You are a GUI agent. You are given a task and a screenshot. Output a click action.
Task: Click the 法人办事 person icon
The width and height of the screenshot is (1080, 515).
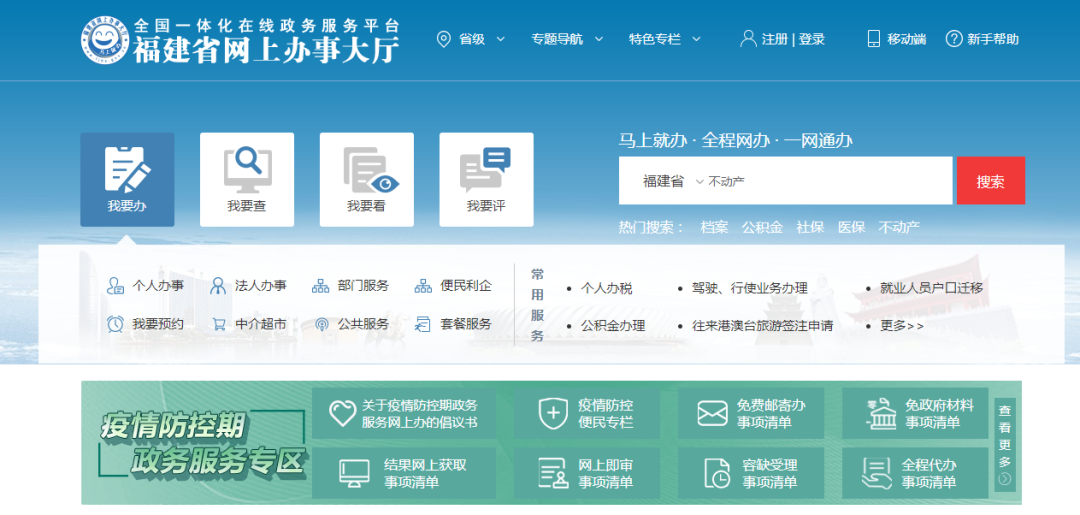point(218,286)
